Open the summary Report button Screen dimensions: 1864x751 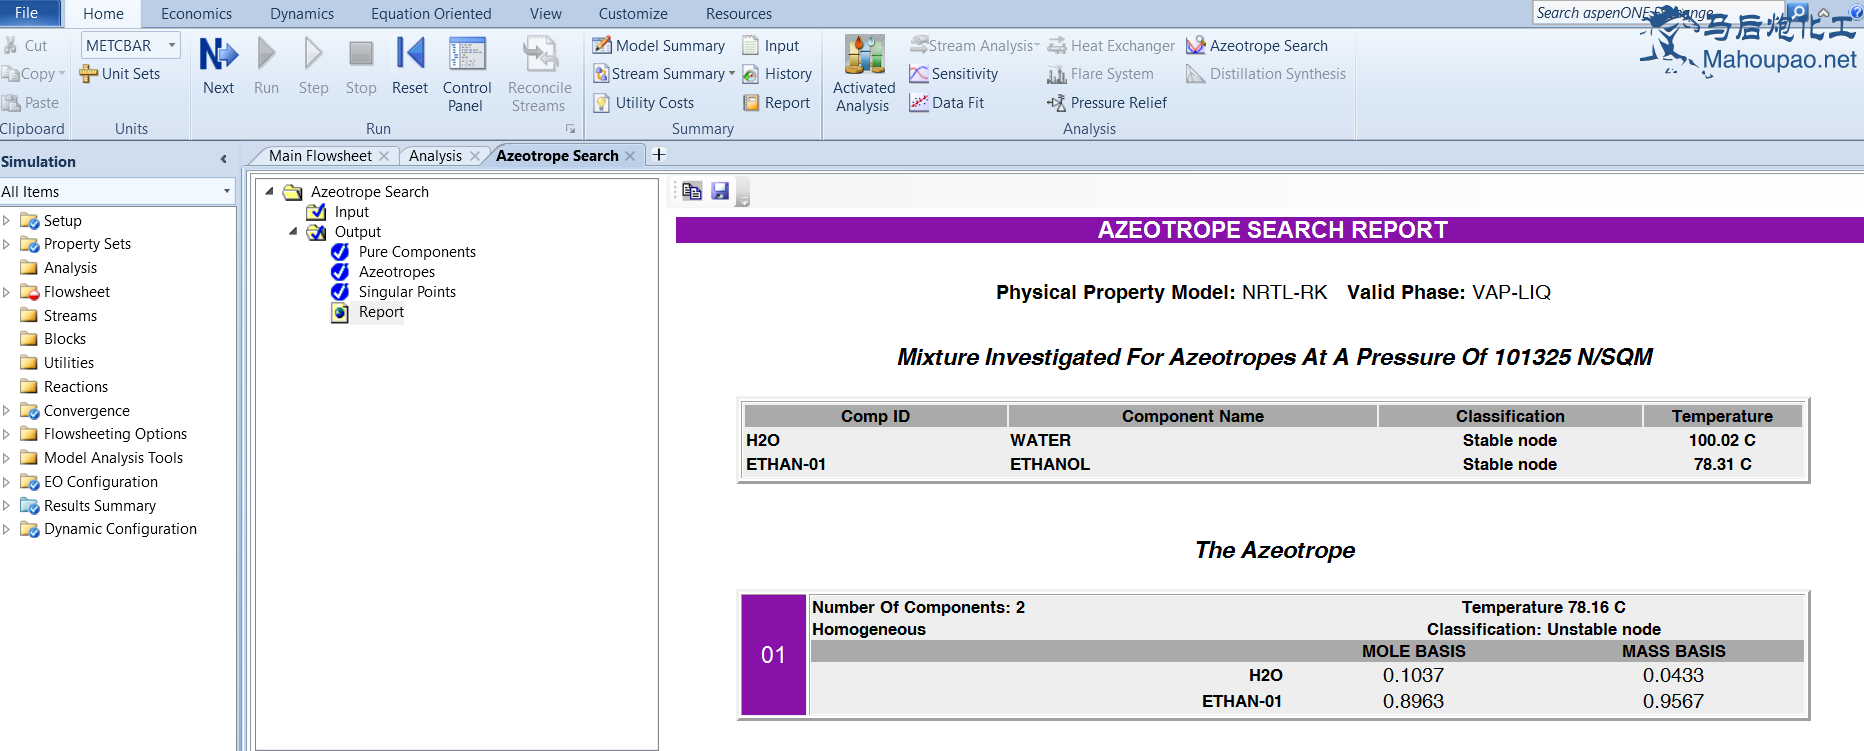pyautogui.click(x=776, y=103)
